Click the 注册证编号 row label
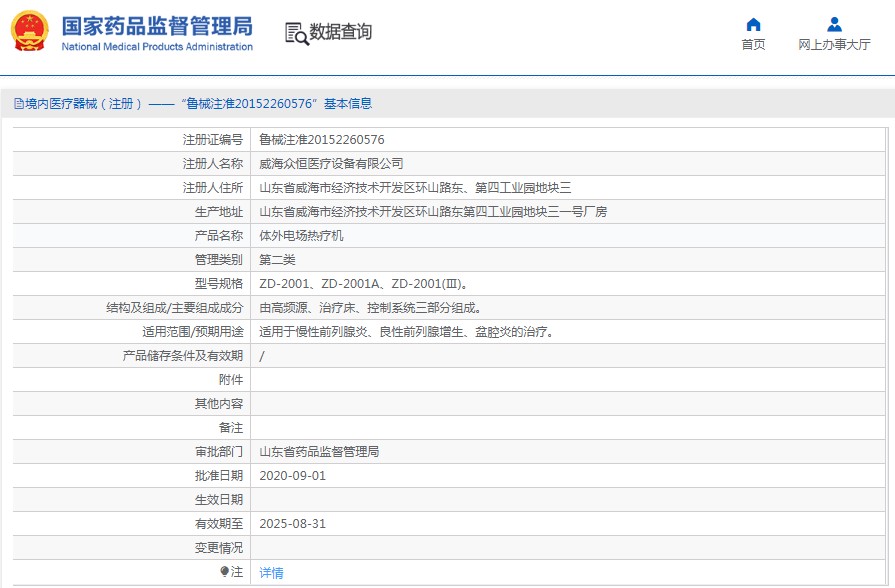This screenshot has width=895, height=588. [213, 140]
